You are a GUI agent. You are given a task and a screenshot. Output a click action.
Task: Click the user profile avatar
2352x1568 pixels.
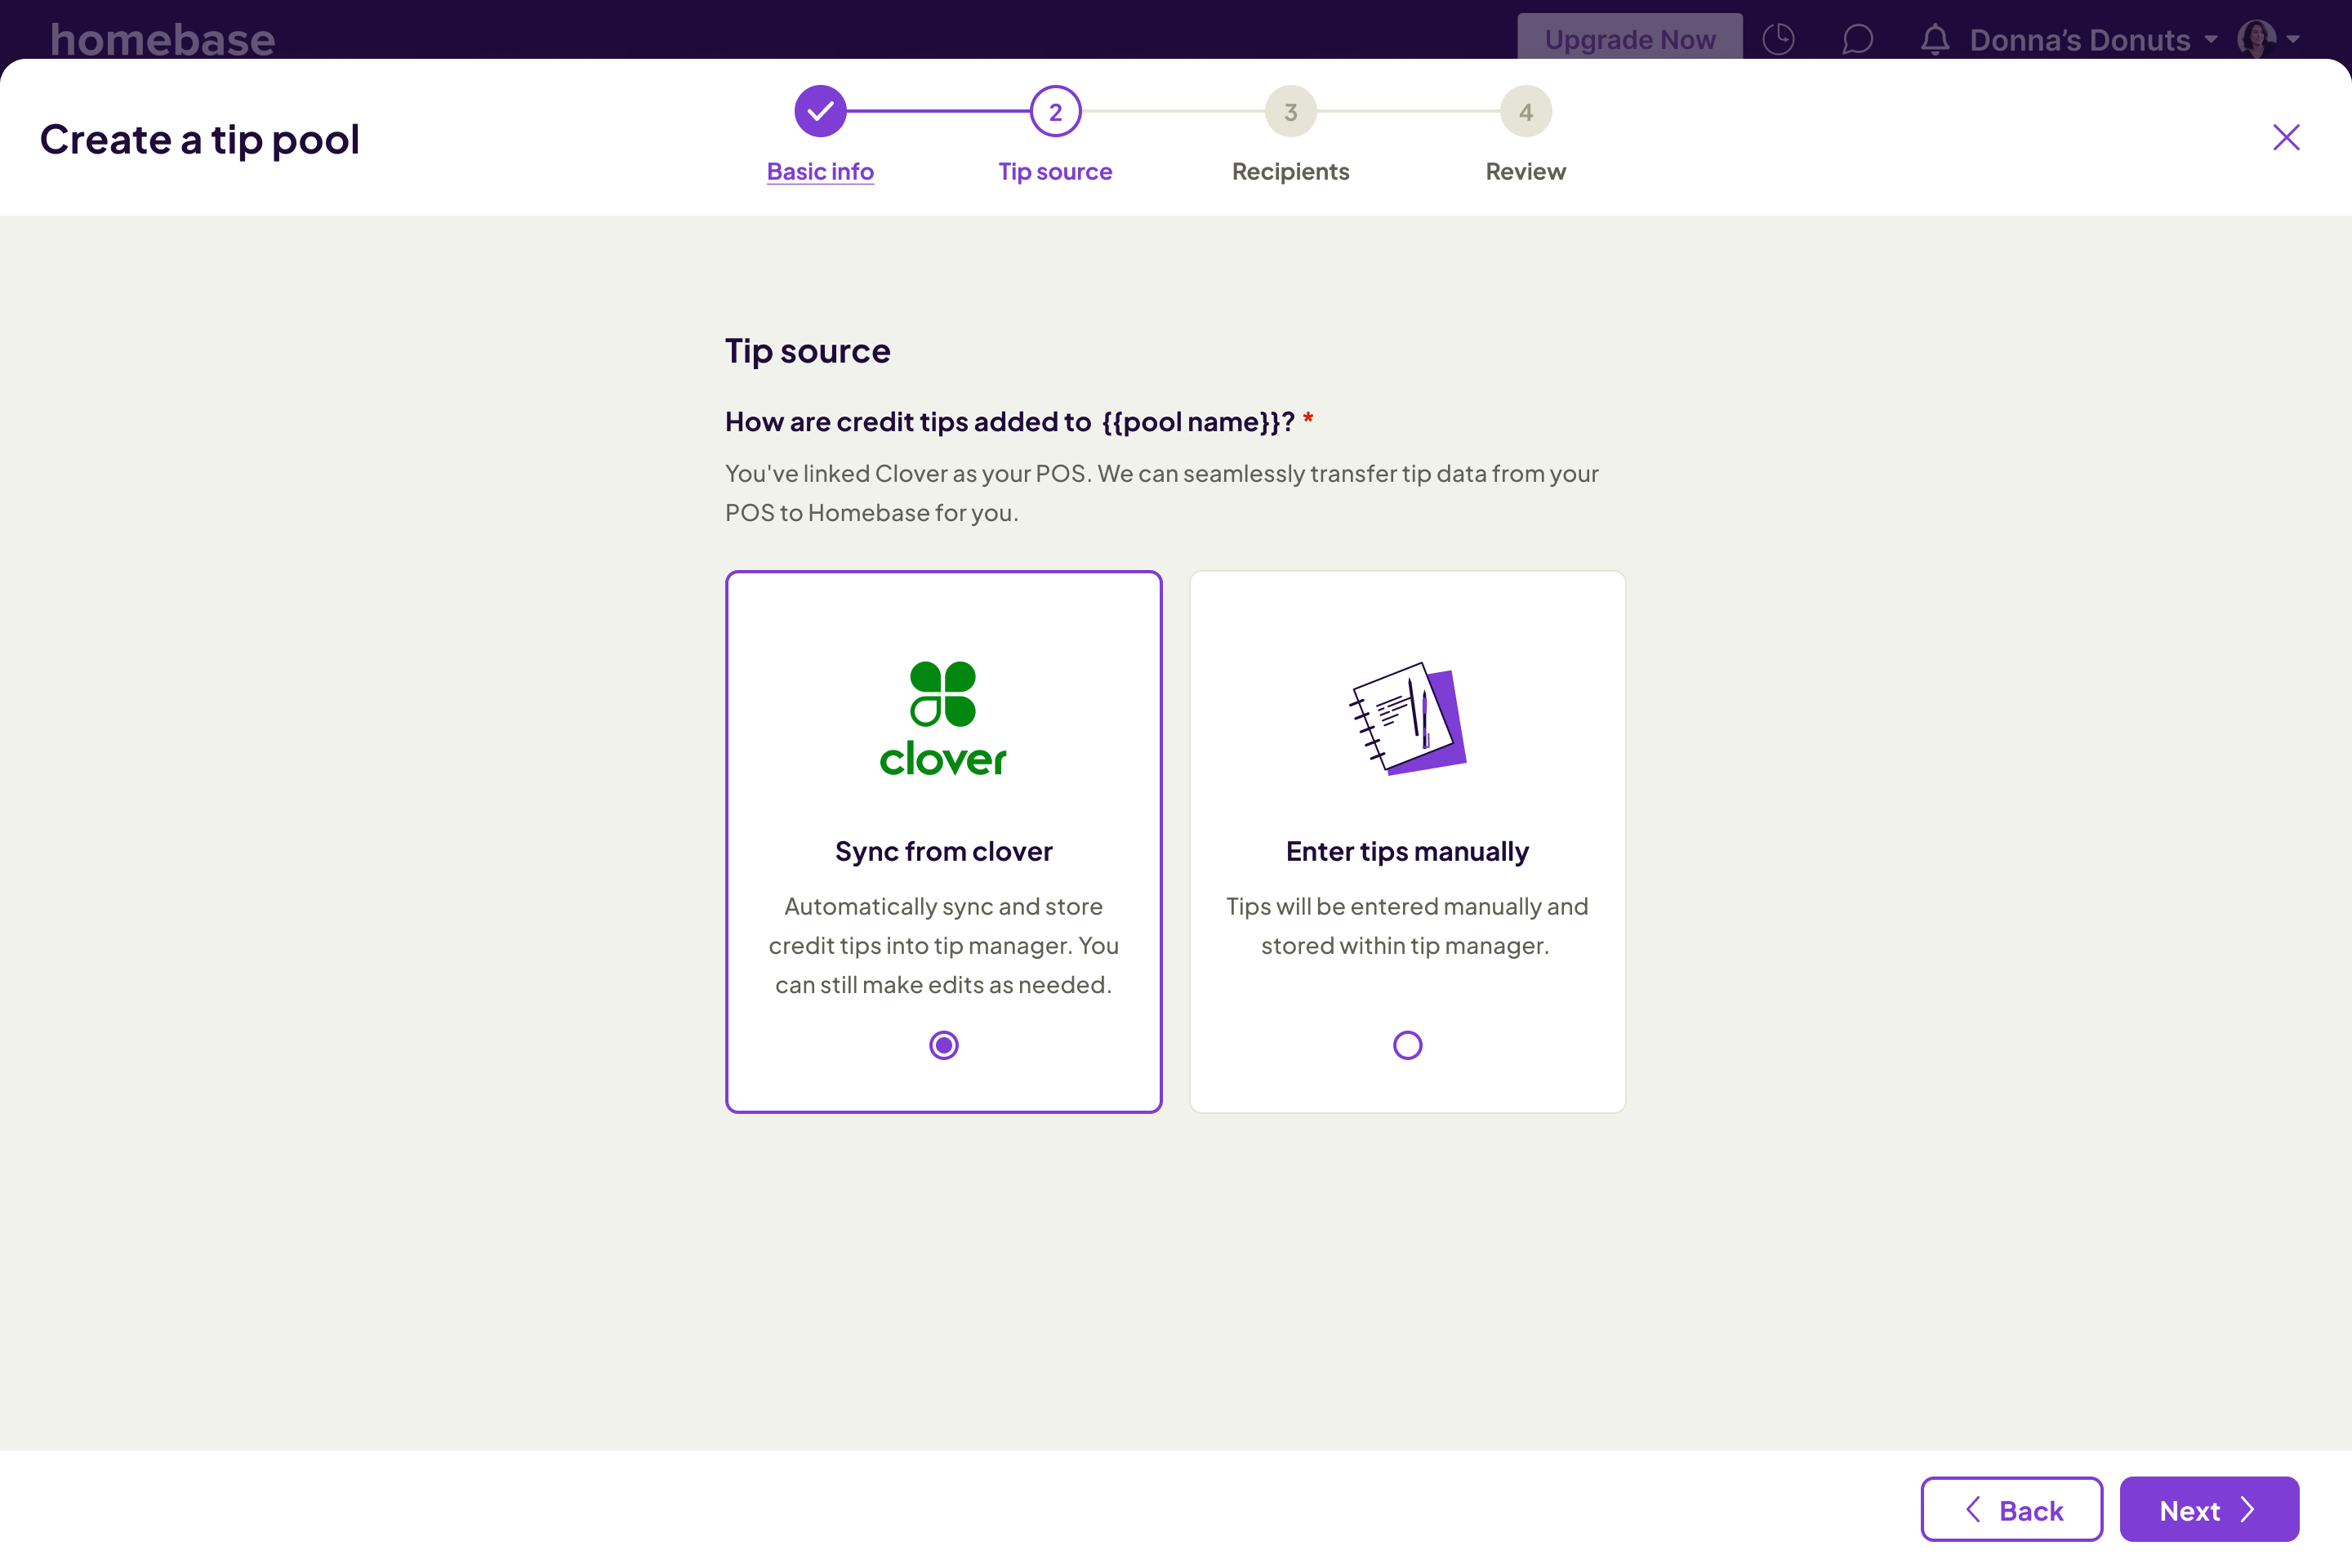click(2256, 39)
